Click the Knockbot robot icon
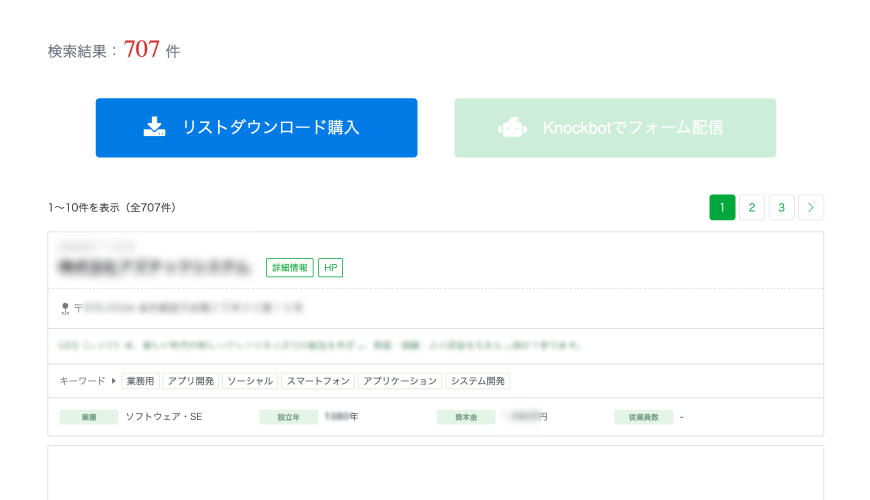Screen dimensions: 870x500 tap(512, 127)
